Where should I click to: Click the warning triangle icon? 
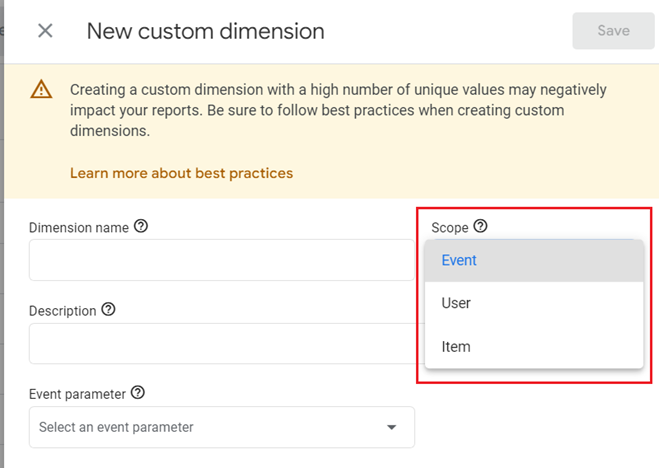(x=41, y=90)
